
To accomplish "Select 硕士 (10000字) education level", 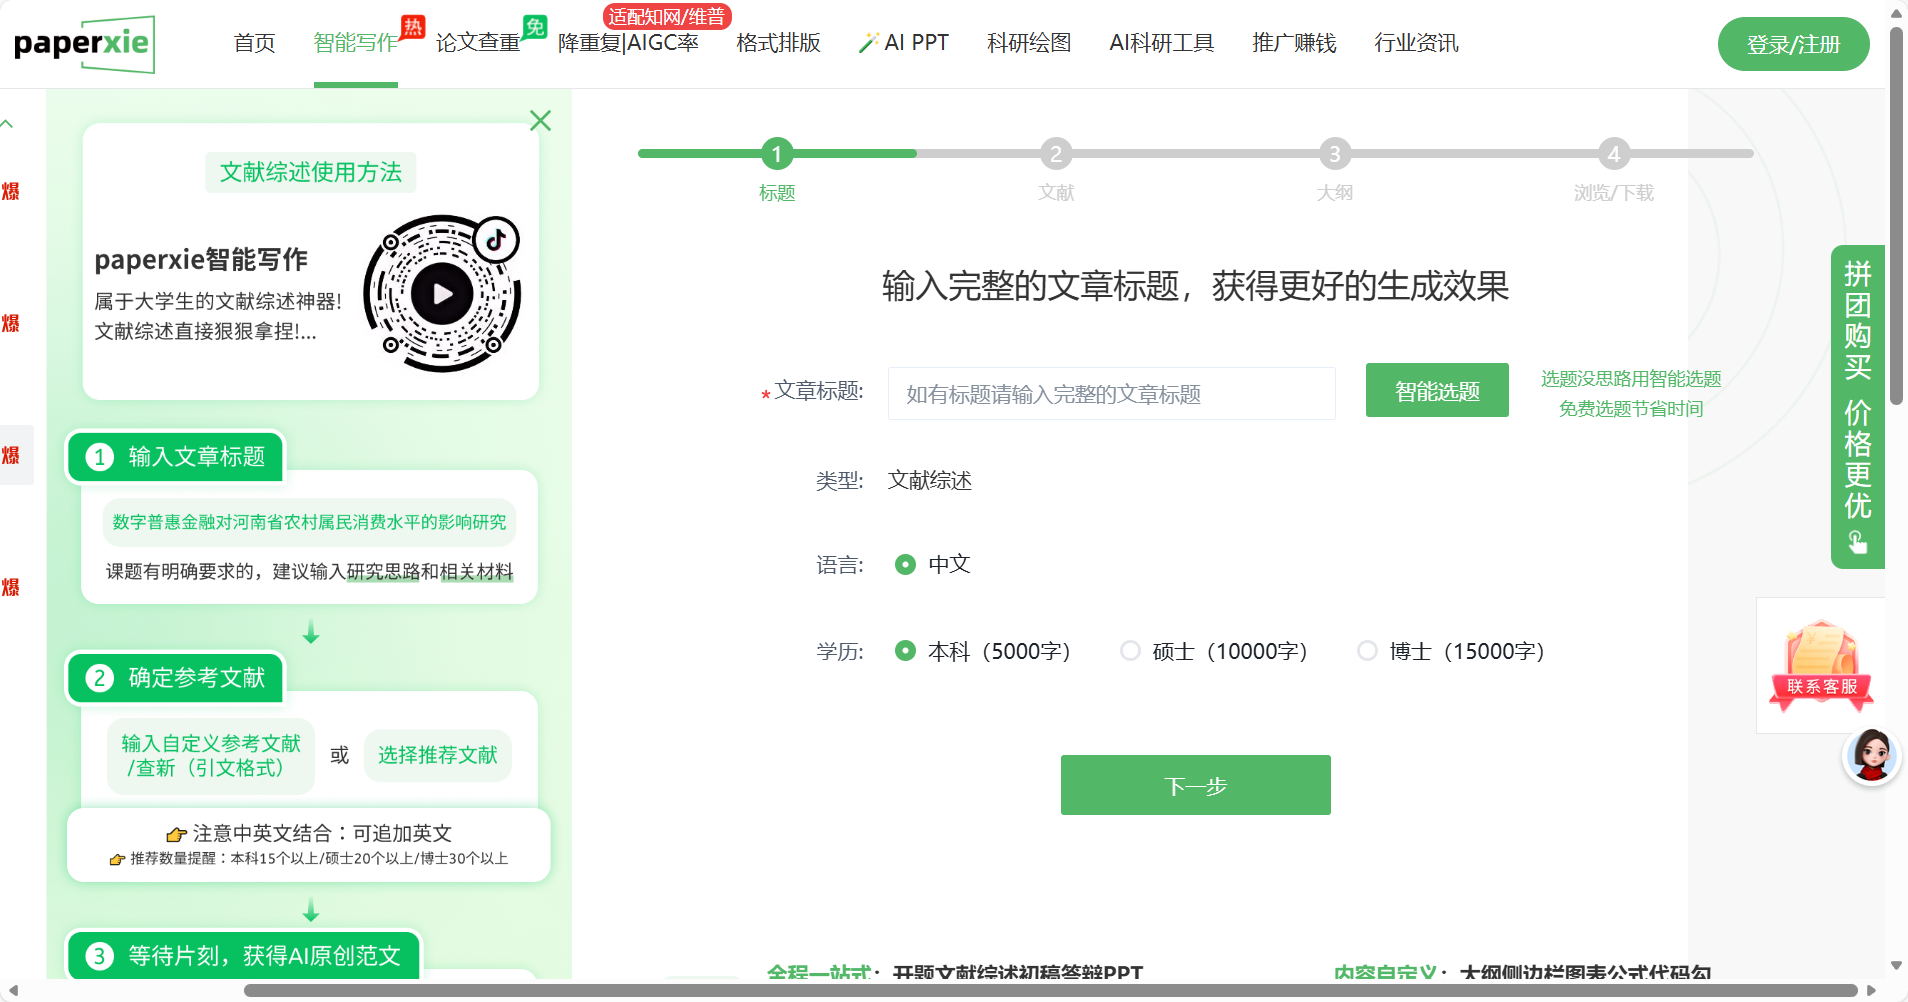I will tap(1130, 651).
